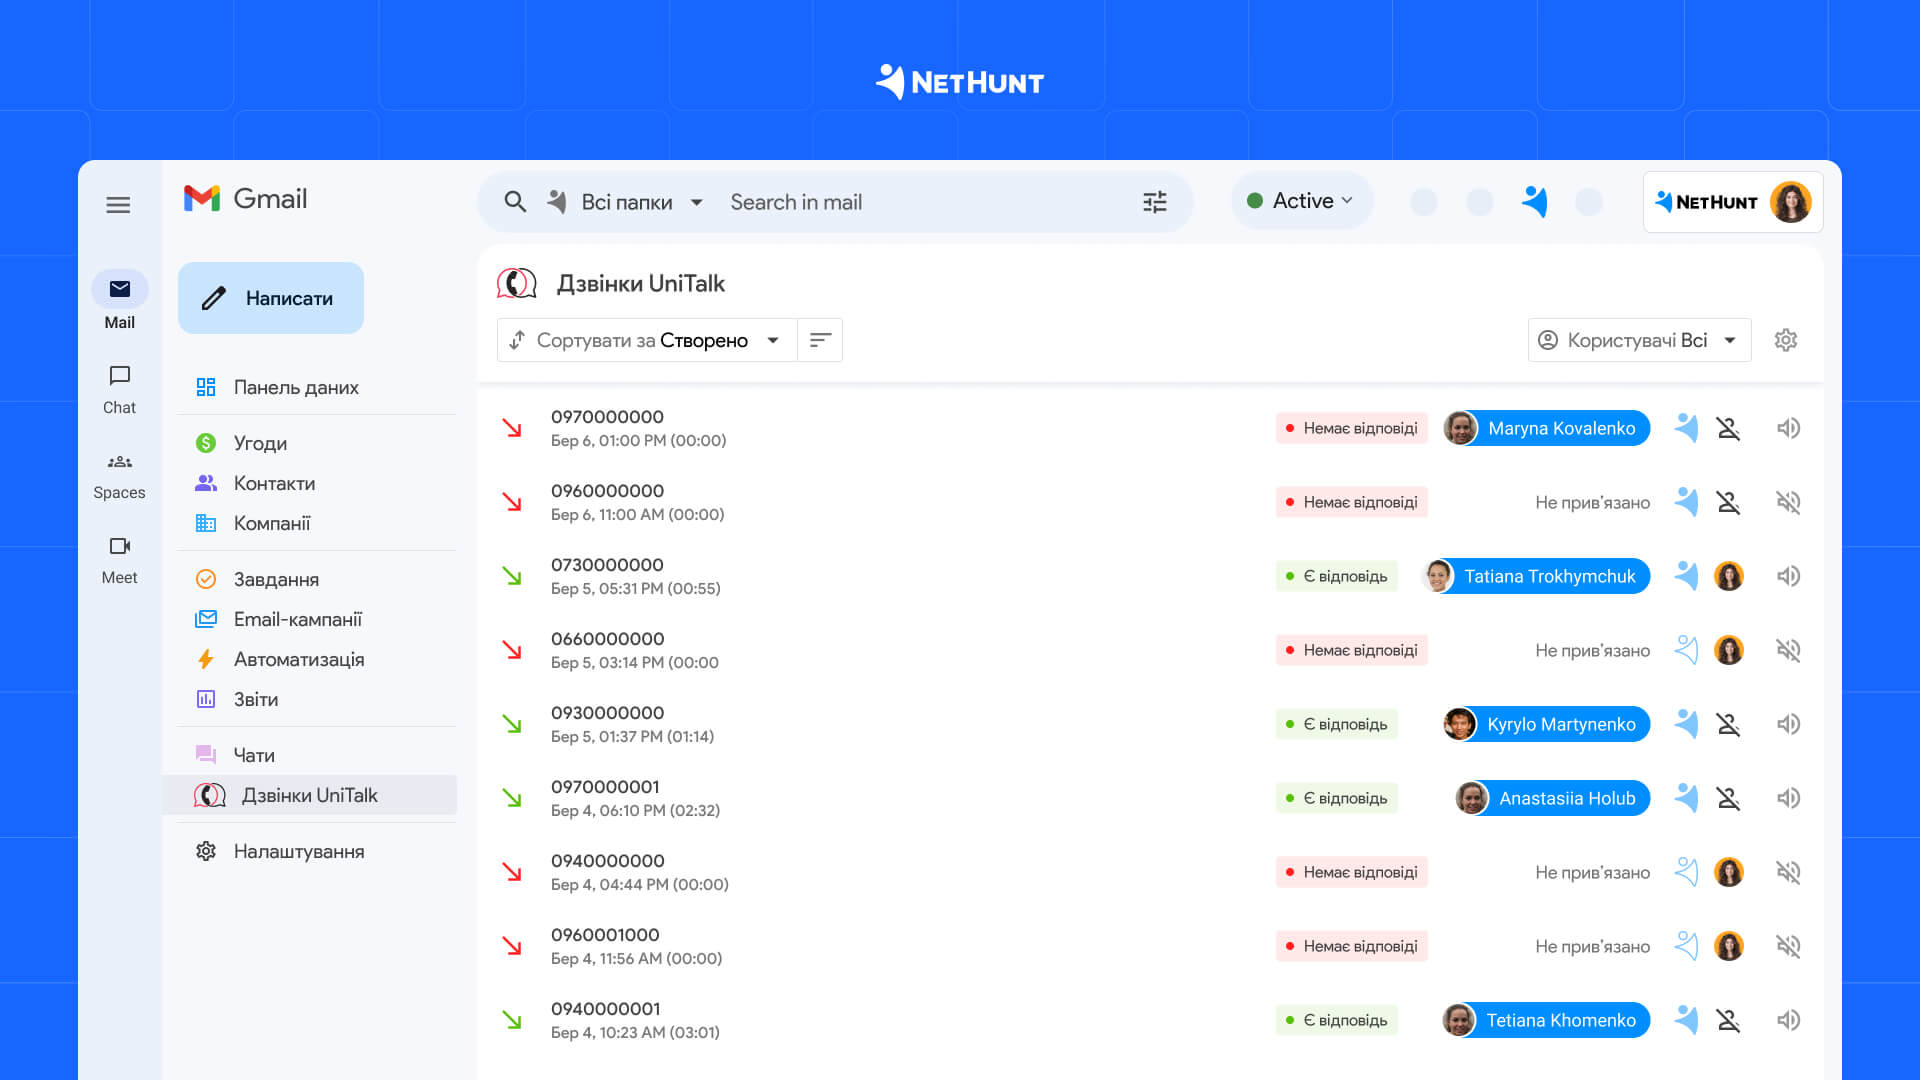Image resolution: width=1920 pixels, height=1080 pixels.
Task: Open Anastasiia Holub contact chip
Action: tap(1552, 798)
